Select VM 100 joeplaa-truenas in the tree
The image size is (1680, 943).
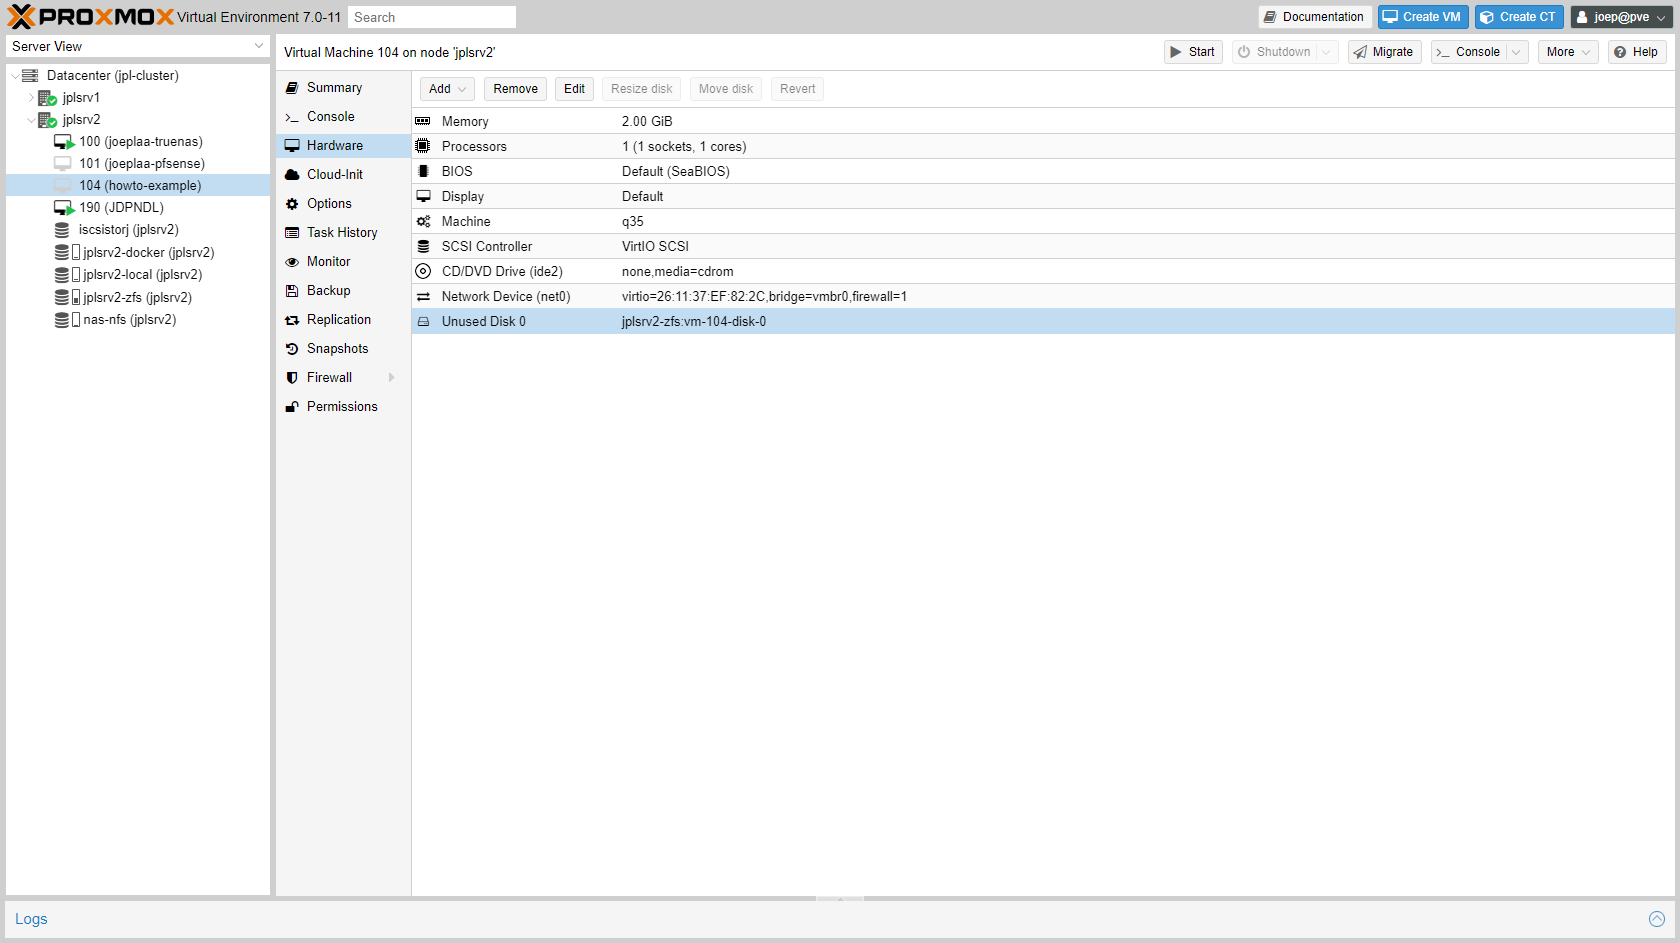(141, 141)
